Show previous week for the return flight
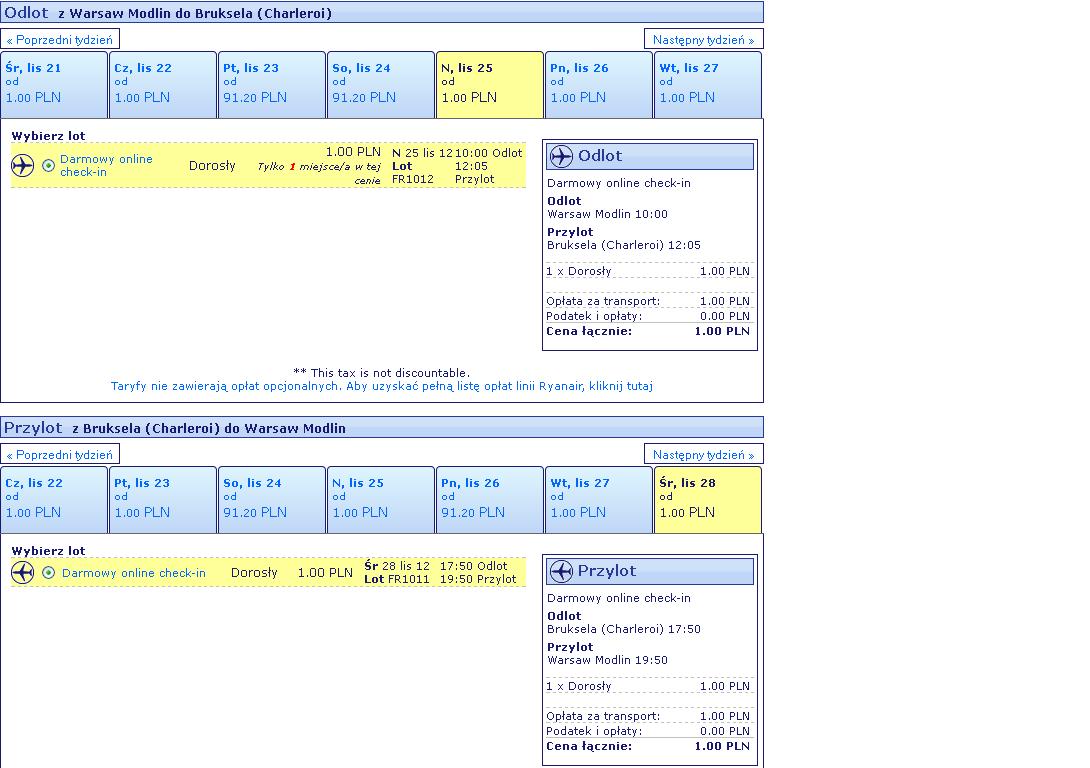The width and height of the screenshot is (1090, 768). (60, 455)
